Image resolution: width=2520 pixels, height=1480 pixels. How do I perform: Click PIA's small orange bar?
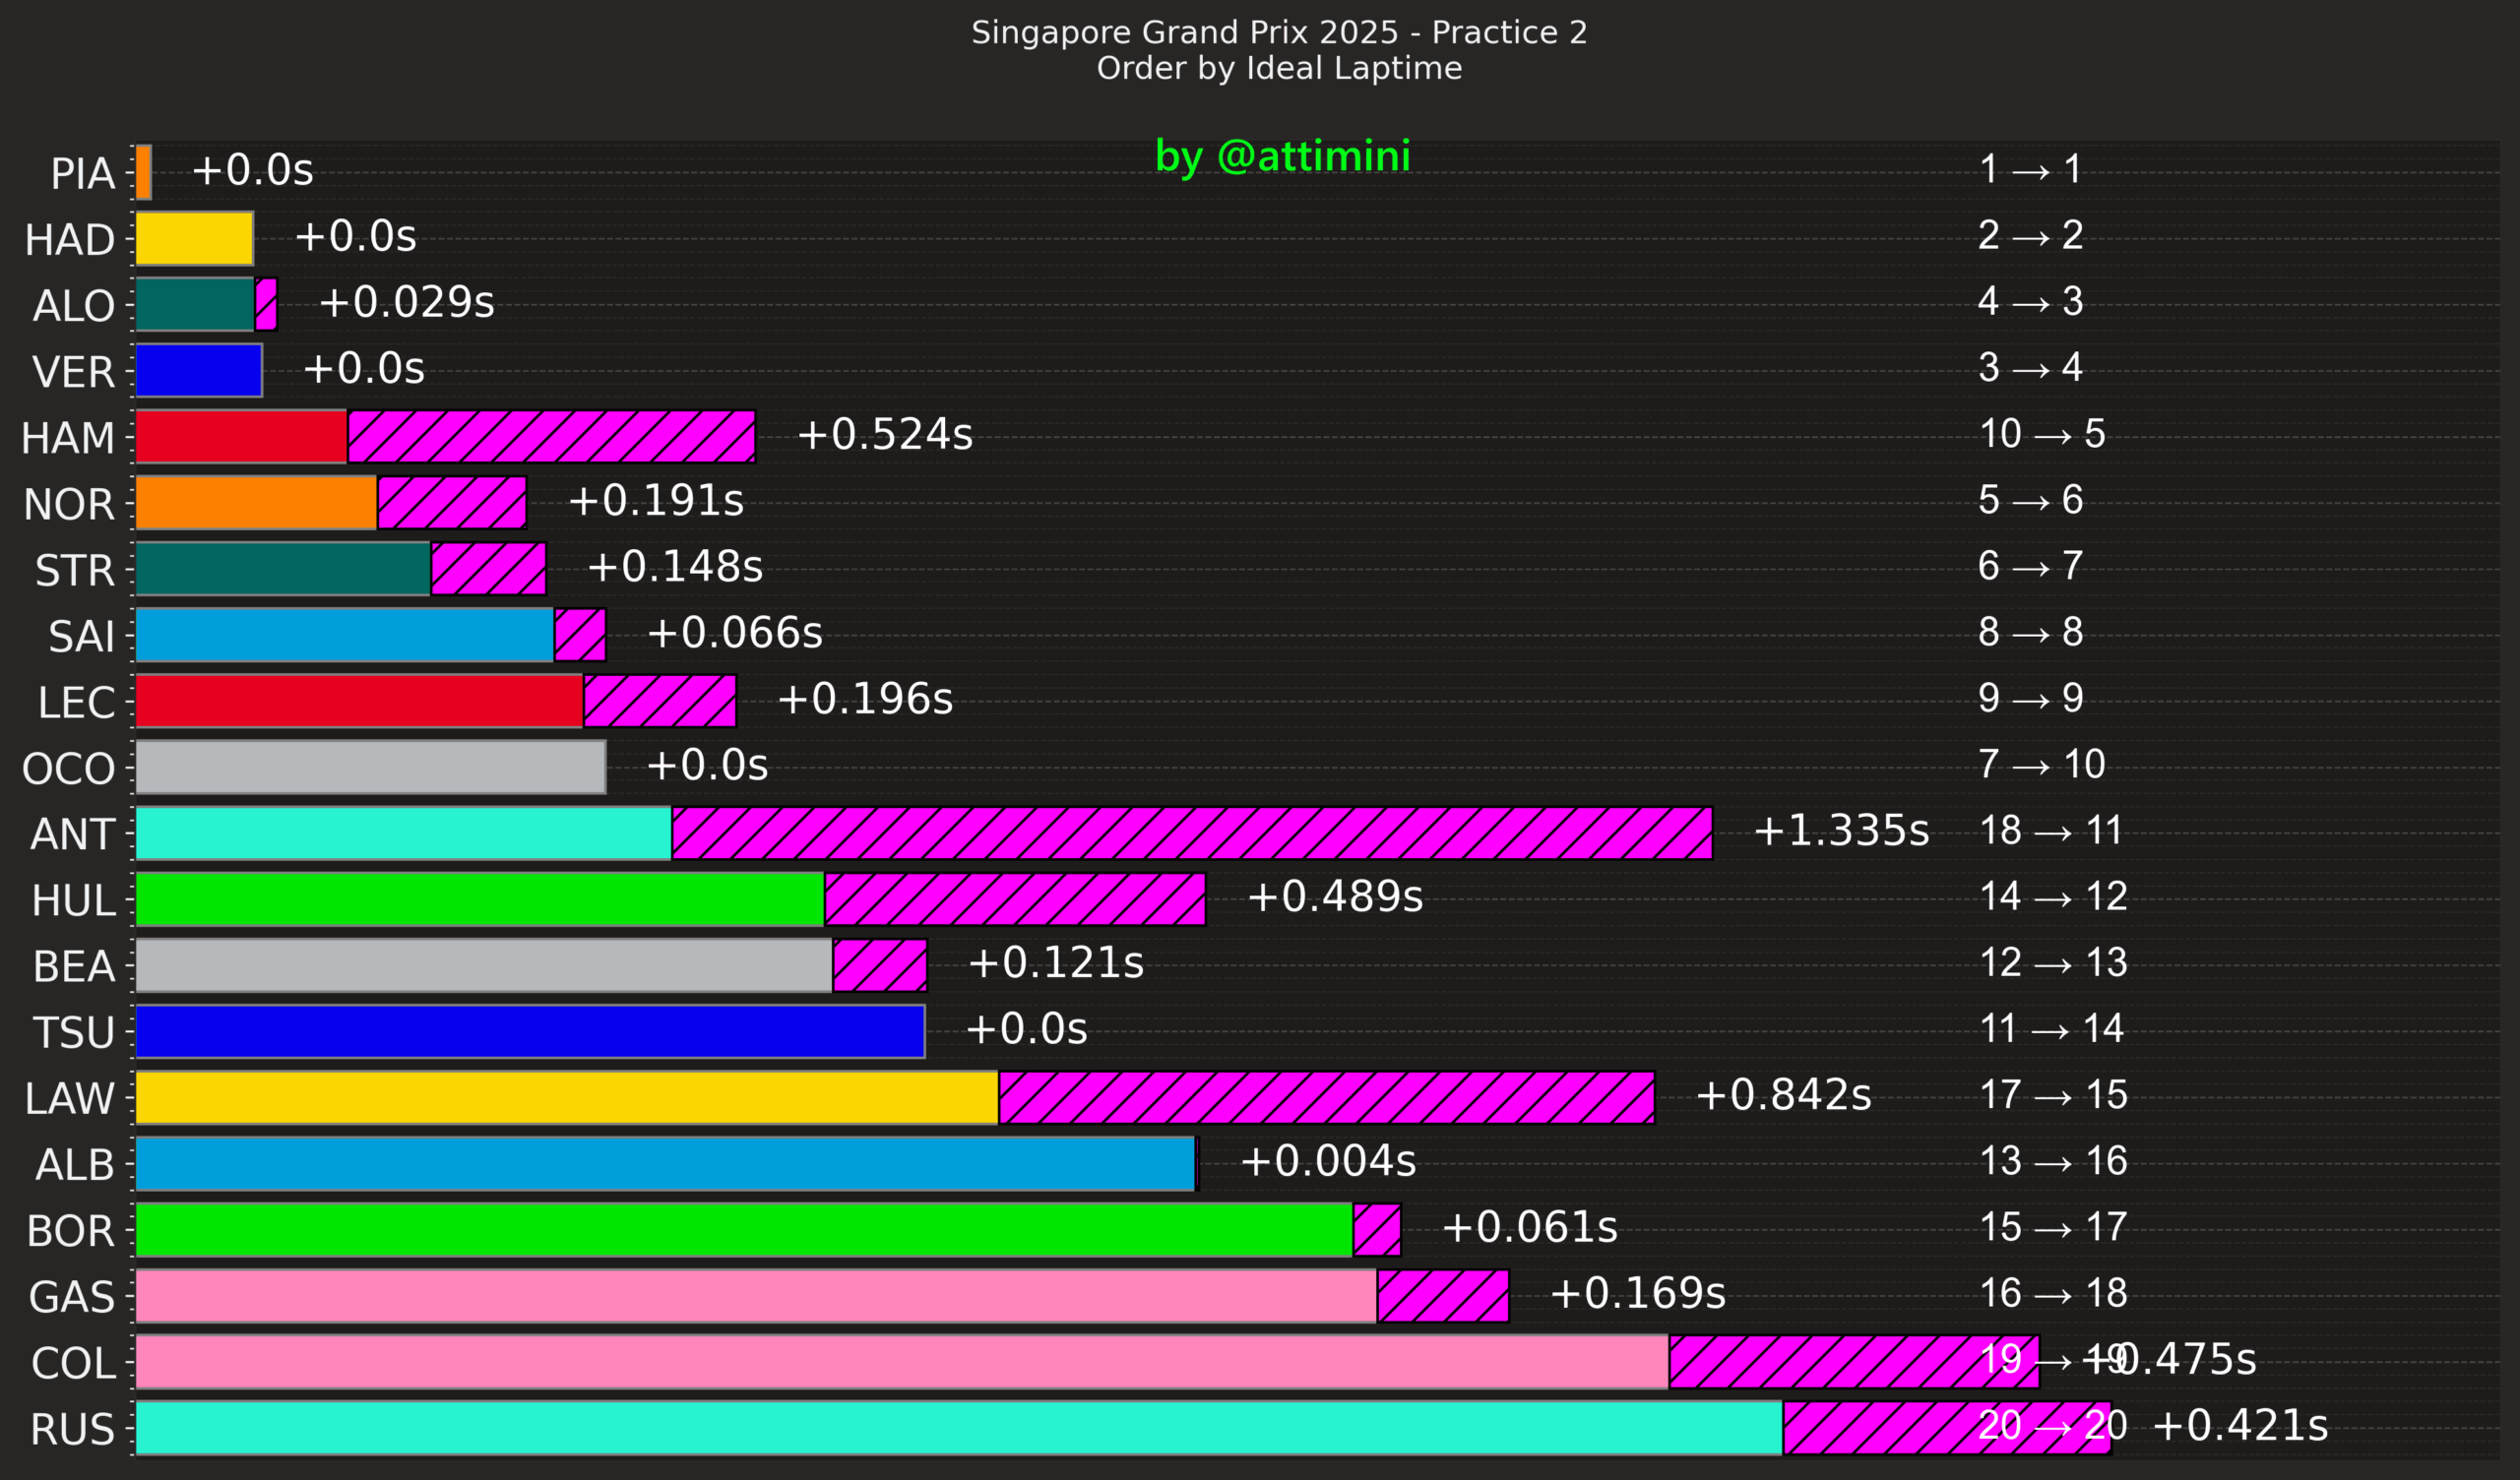point(143,172)
